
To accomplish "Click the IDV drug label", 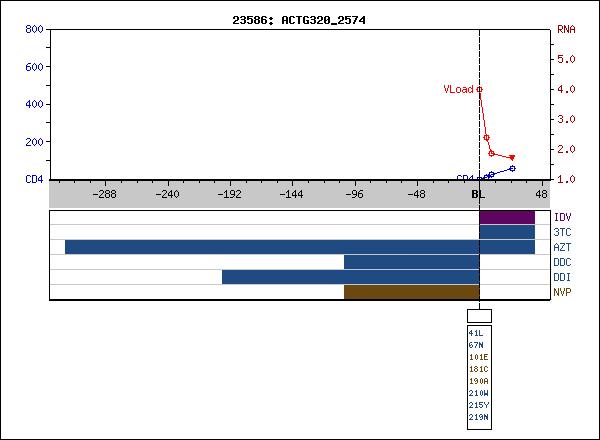I will [562, 217].
